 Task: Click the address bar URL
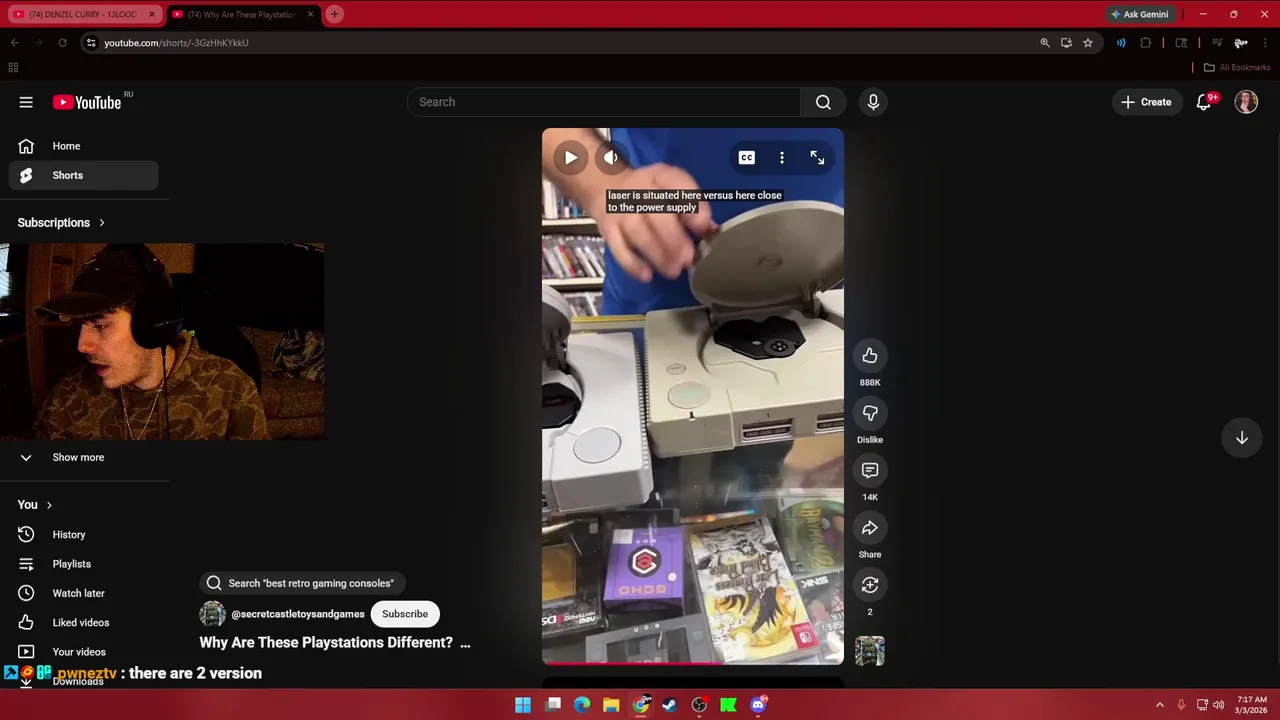[176, 43]
